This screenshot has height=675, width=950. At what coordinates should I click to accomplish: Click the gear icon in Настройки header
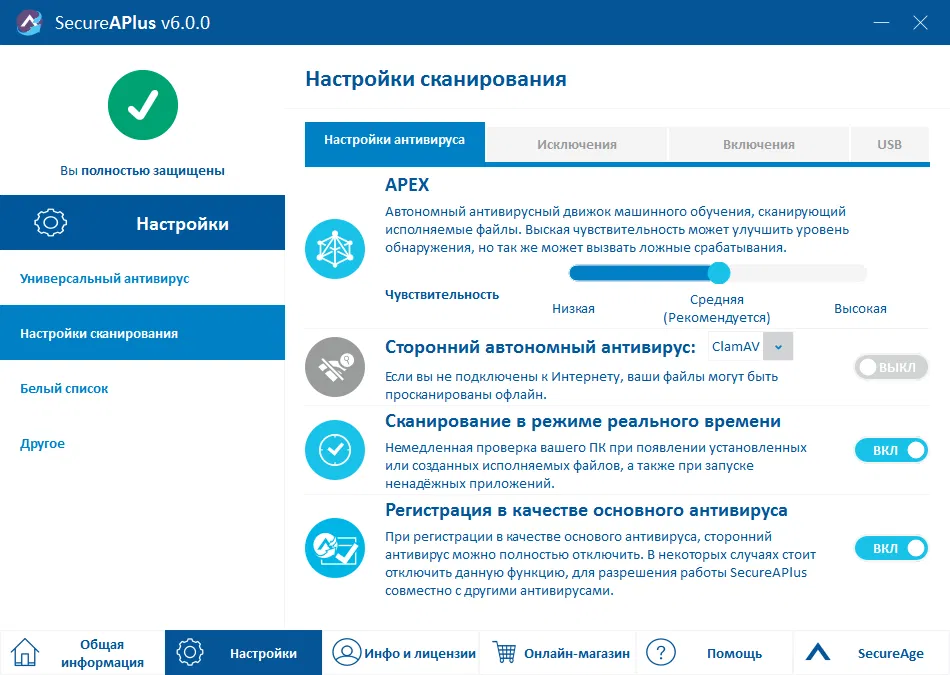50,222
